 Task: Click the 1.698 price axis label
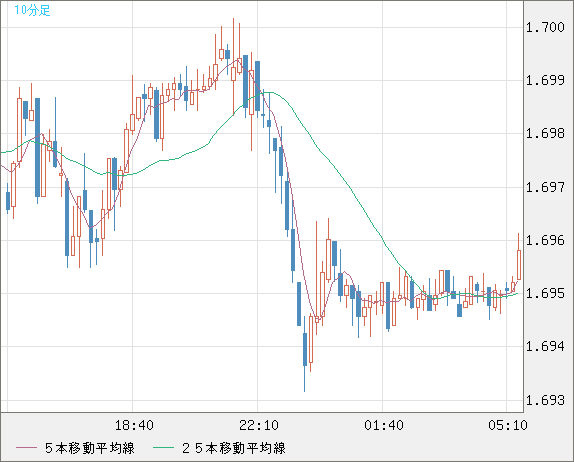click(545, 133)
